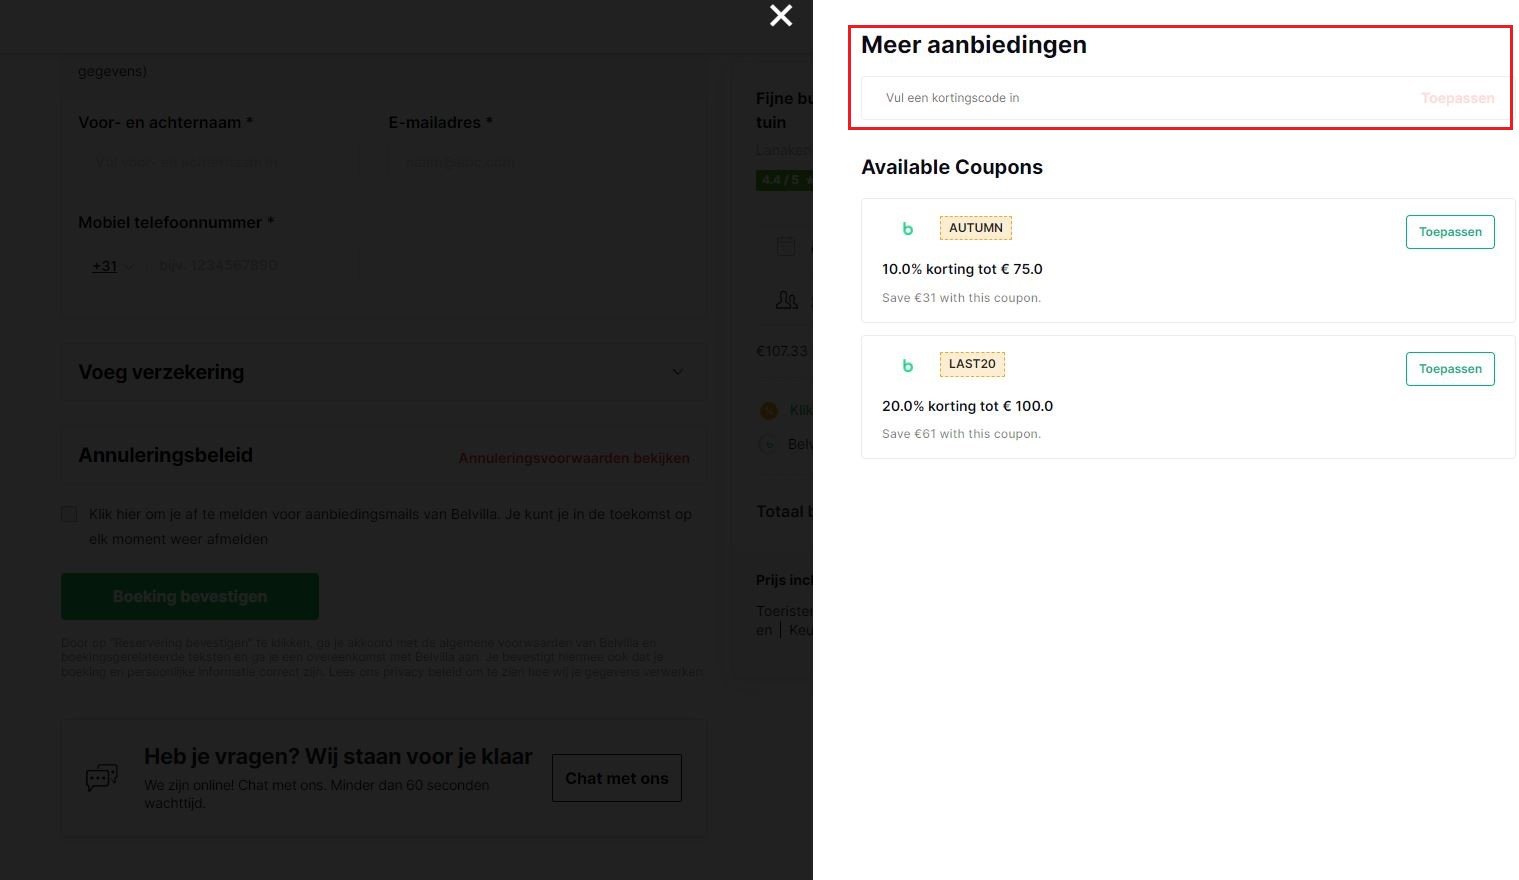The image size is (1519, 880).
Task: Click the green 4.4/5 rating badge
Action: point(784,180)
